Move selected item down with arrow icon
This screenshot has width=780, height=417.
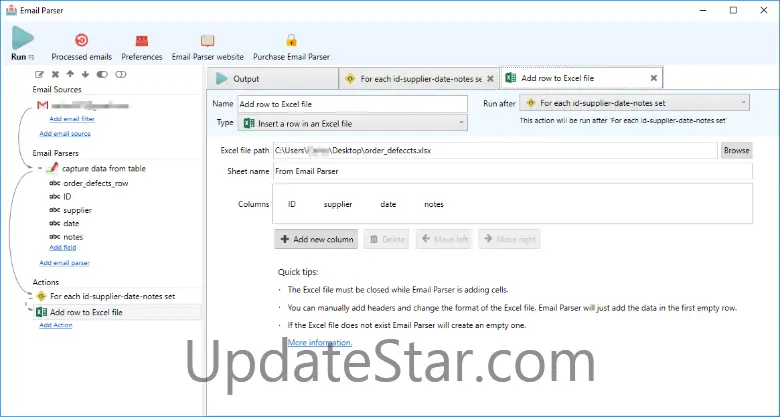85,75
